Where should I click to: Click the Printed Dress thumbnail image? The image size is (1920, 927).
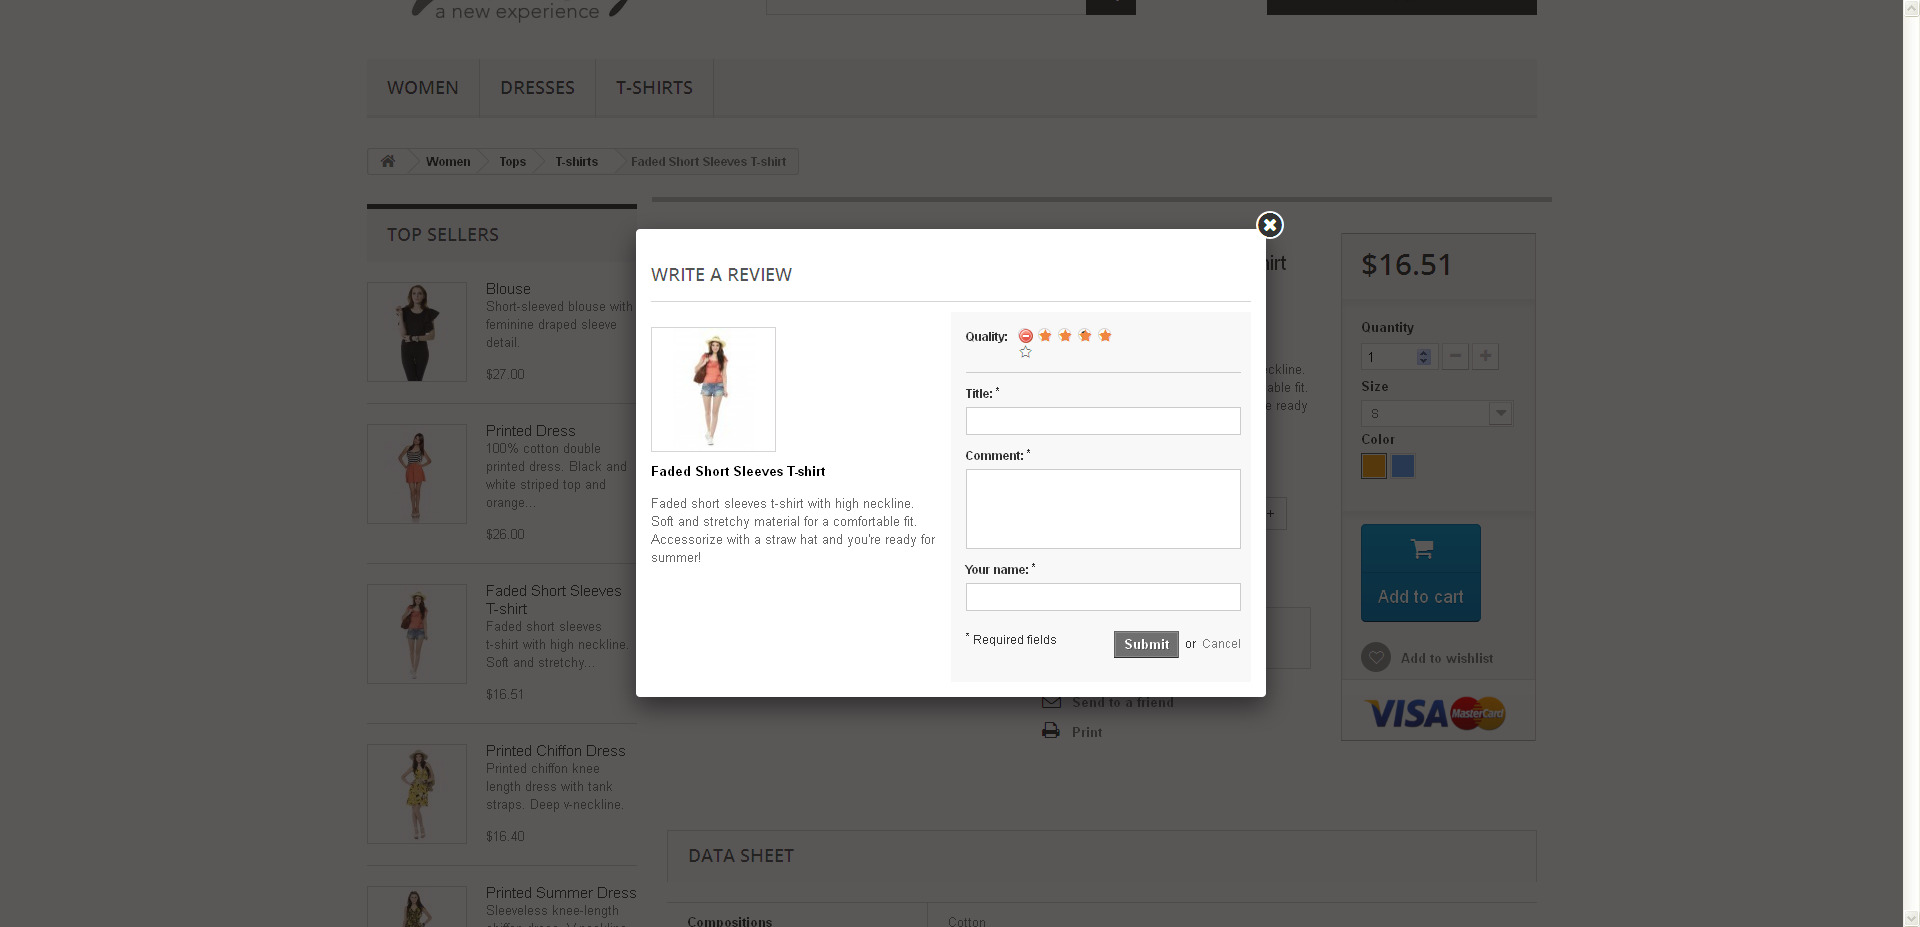(417, 474)
